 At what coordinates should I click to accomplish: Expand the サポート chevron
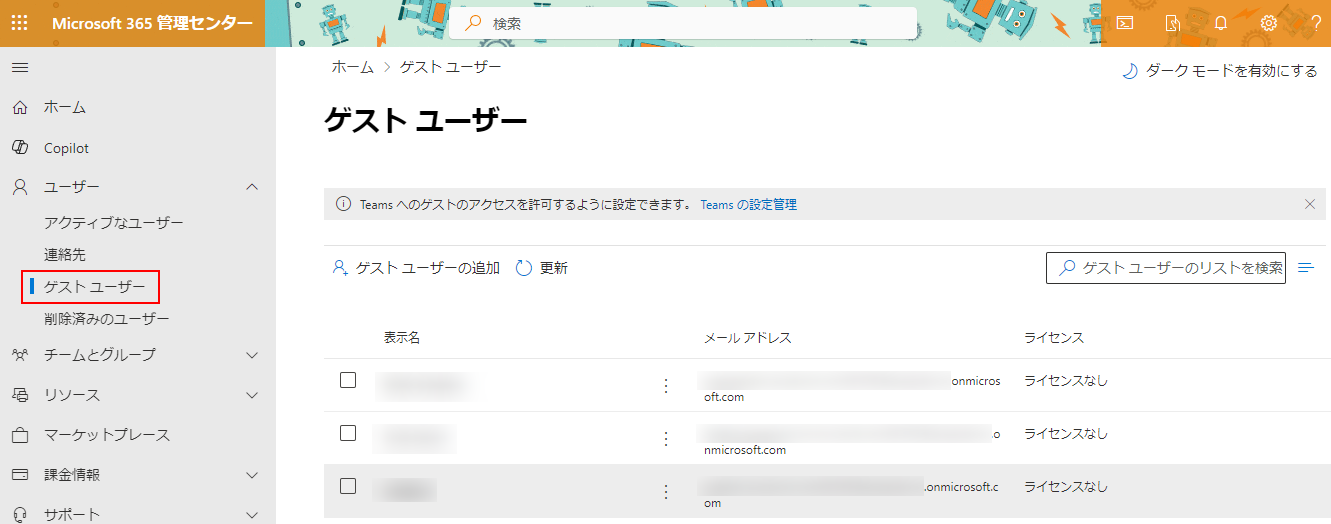tap(252, 515)
